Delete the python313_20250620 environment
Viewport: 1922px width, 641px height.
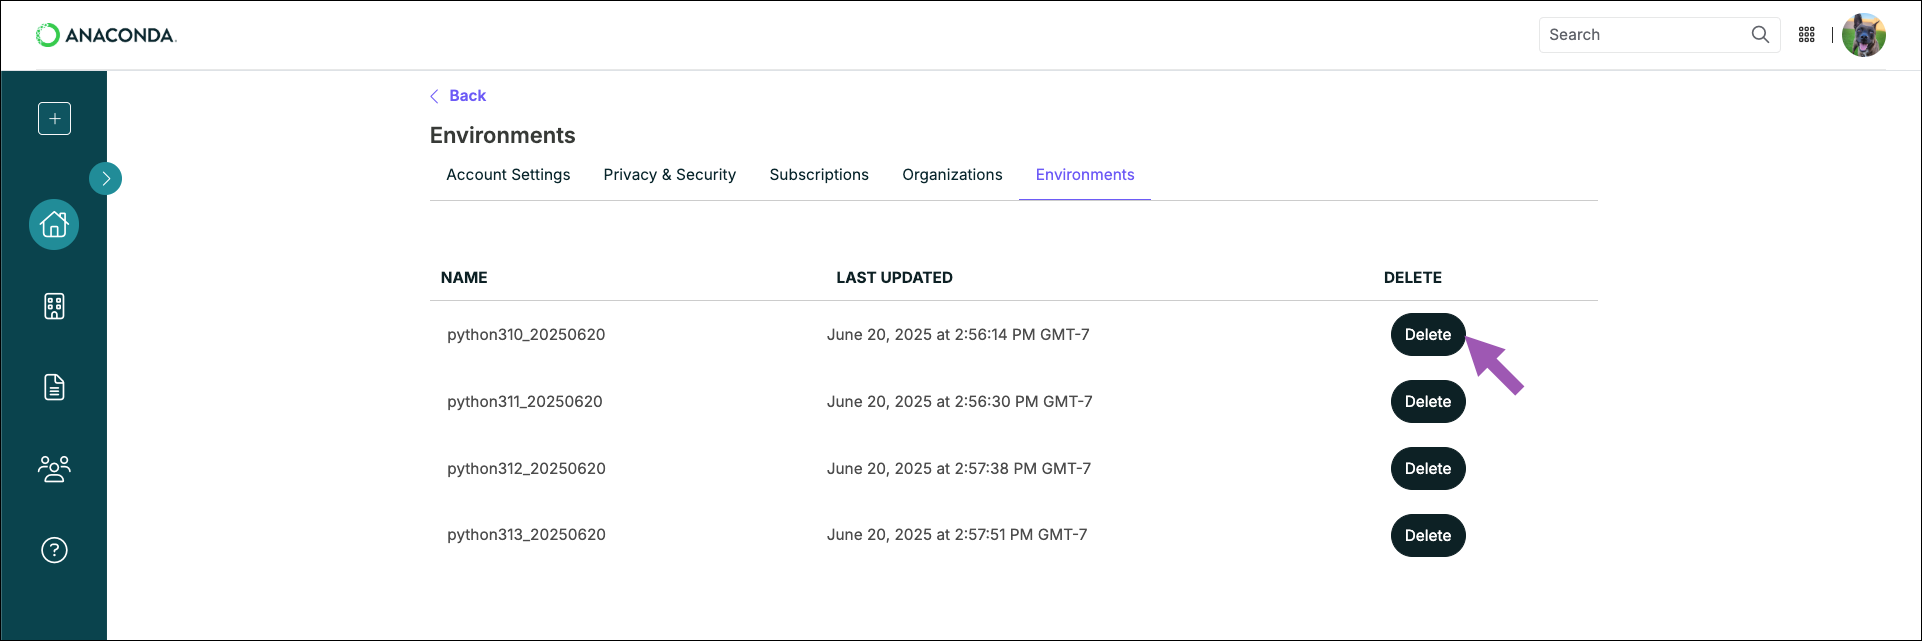[x=1427, y=535]
